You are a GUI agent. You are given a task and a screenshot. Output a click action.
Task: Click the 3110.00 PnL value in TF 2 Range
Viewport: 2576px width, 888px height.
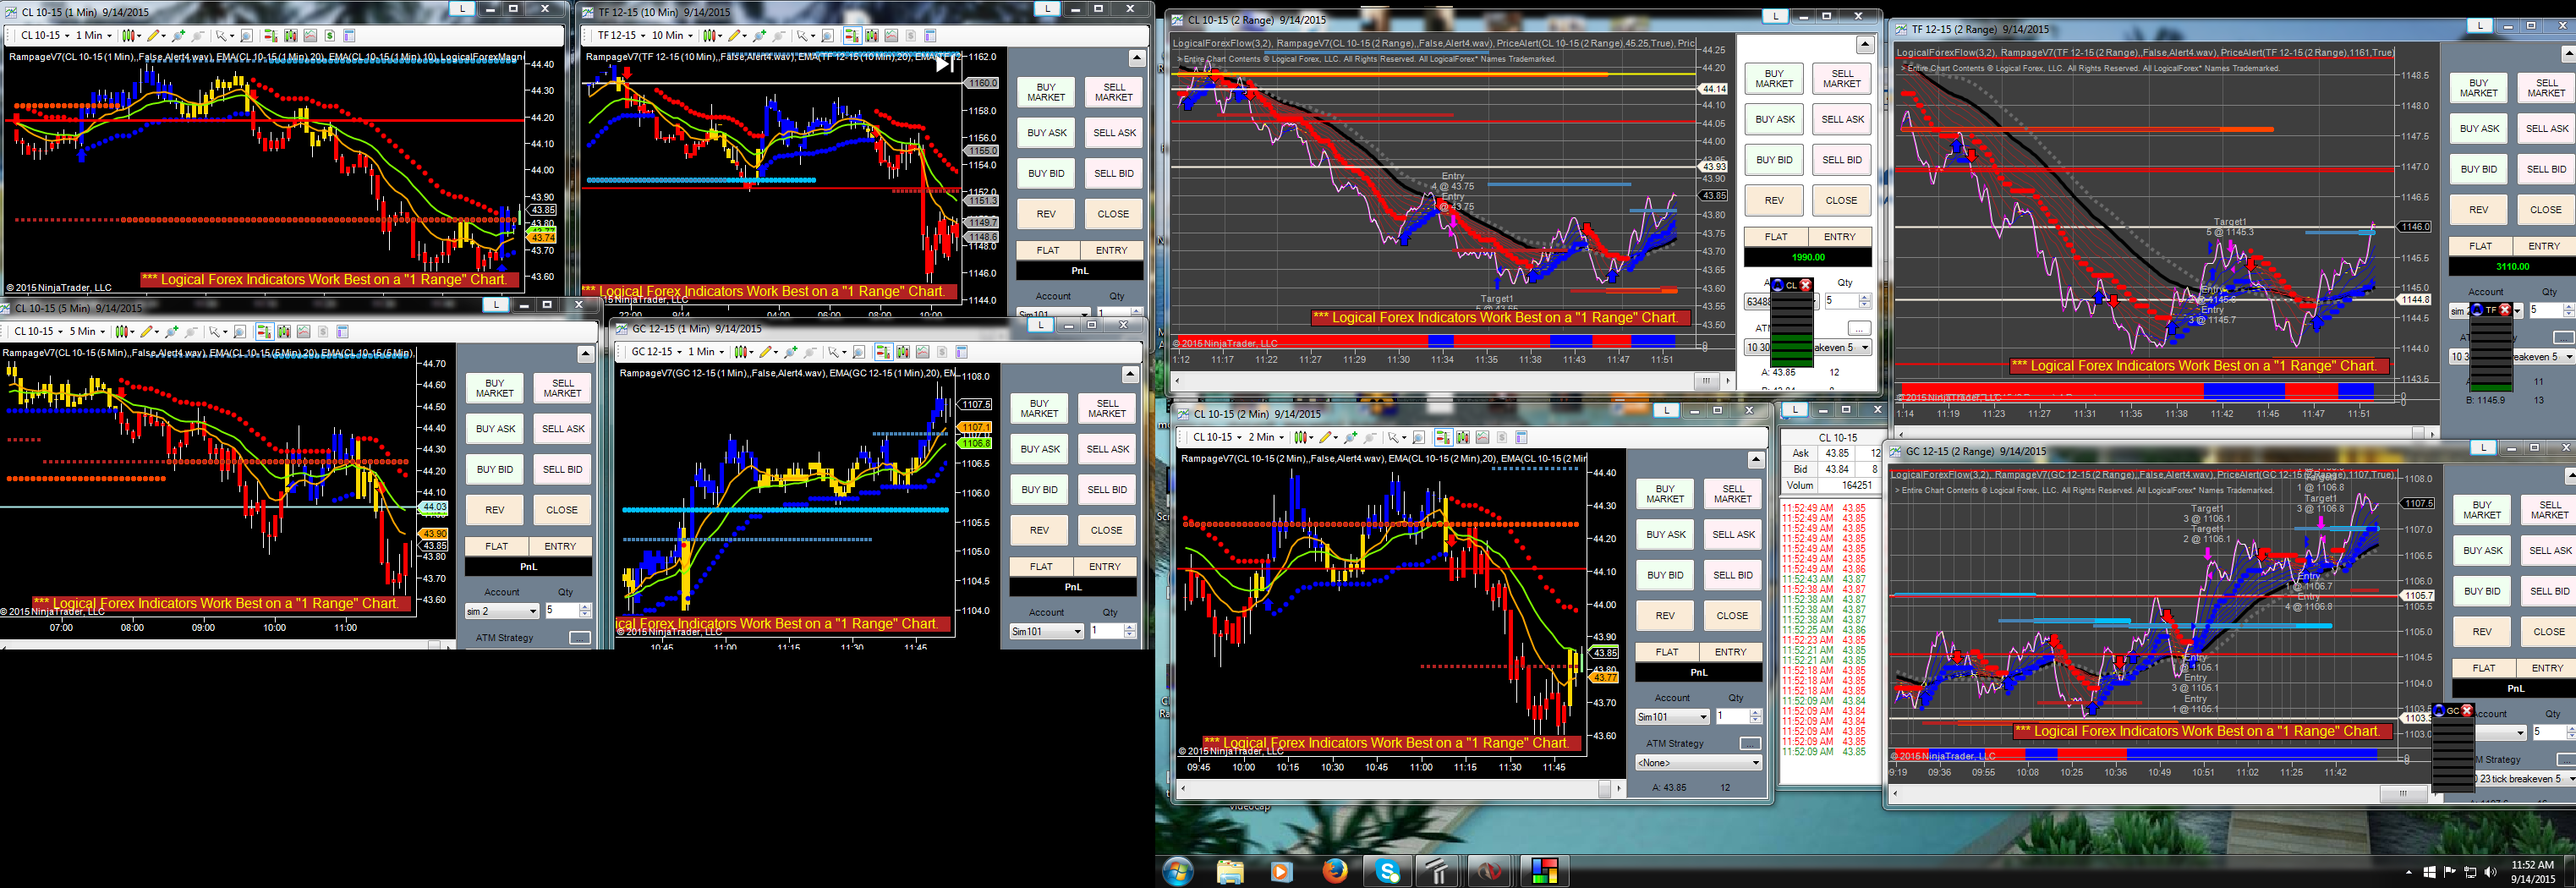click(x=2512, y=266)
